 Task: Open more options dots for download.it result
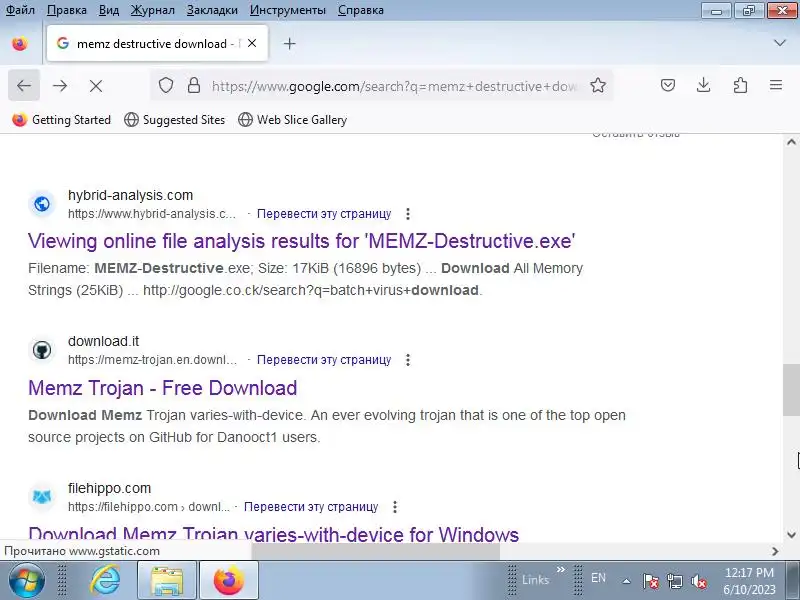[x=408, y=360]
